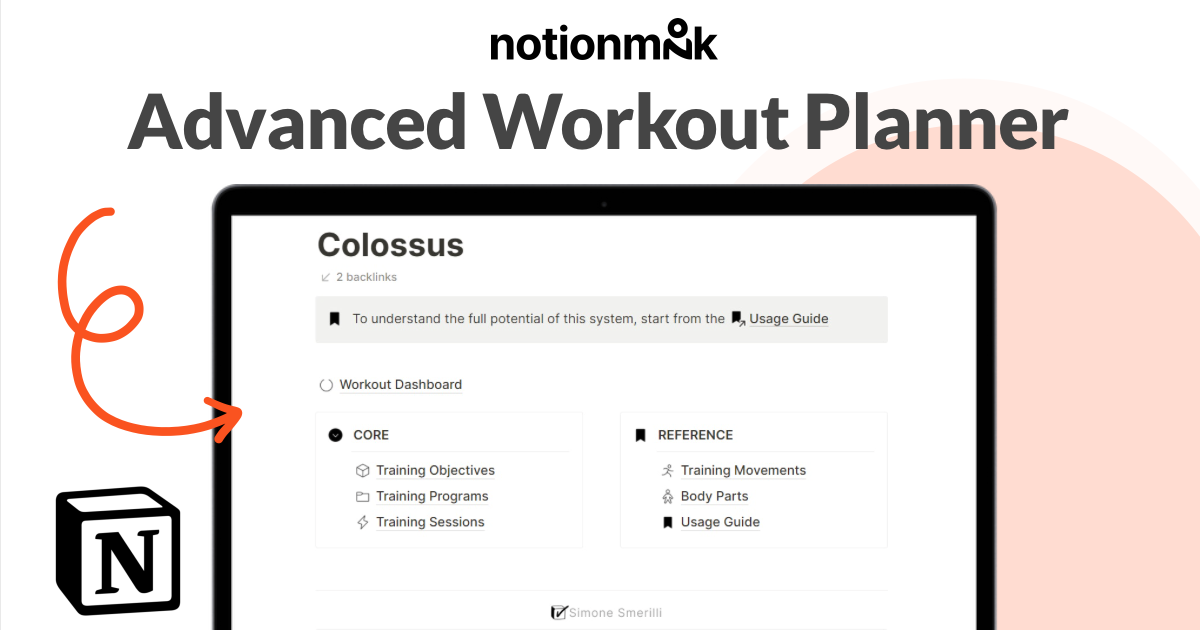Click the cube icon beside Training Objectives
1200x630 pixels.
[x=363, y=470]
